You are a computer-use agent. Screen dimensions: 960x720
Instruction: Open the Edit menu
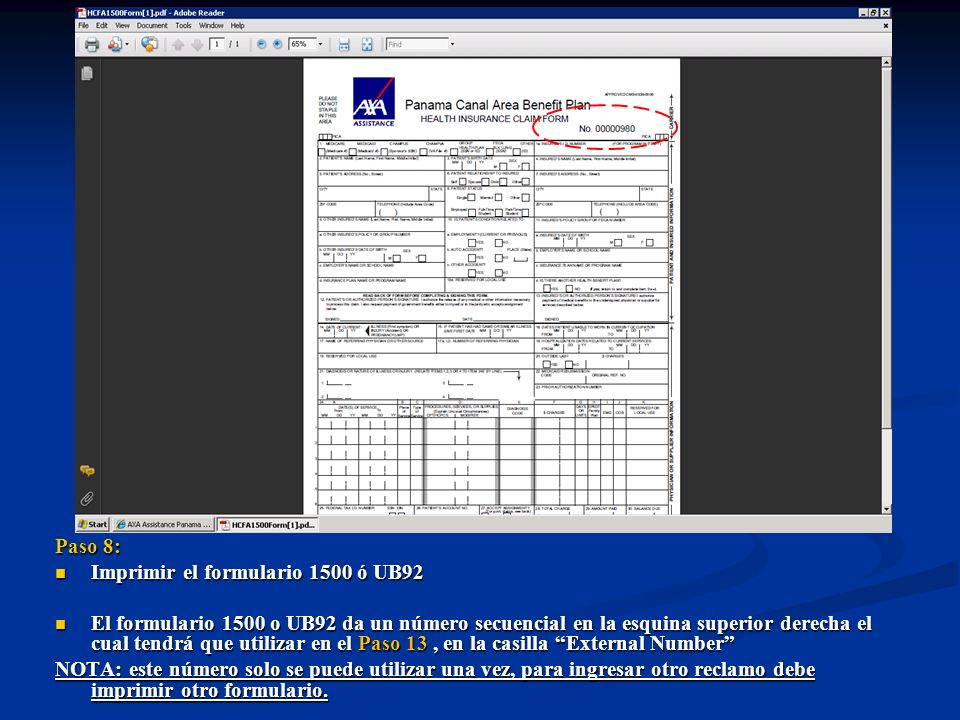tap(102, 26)
